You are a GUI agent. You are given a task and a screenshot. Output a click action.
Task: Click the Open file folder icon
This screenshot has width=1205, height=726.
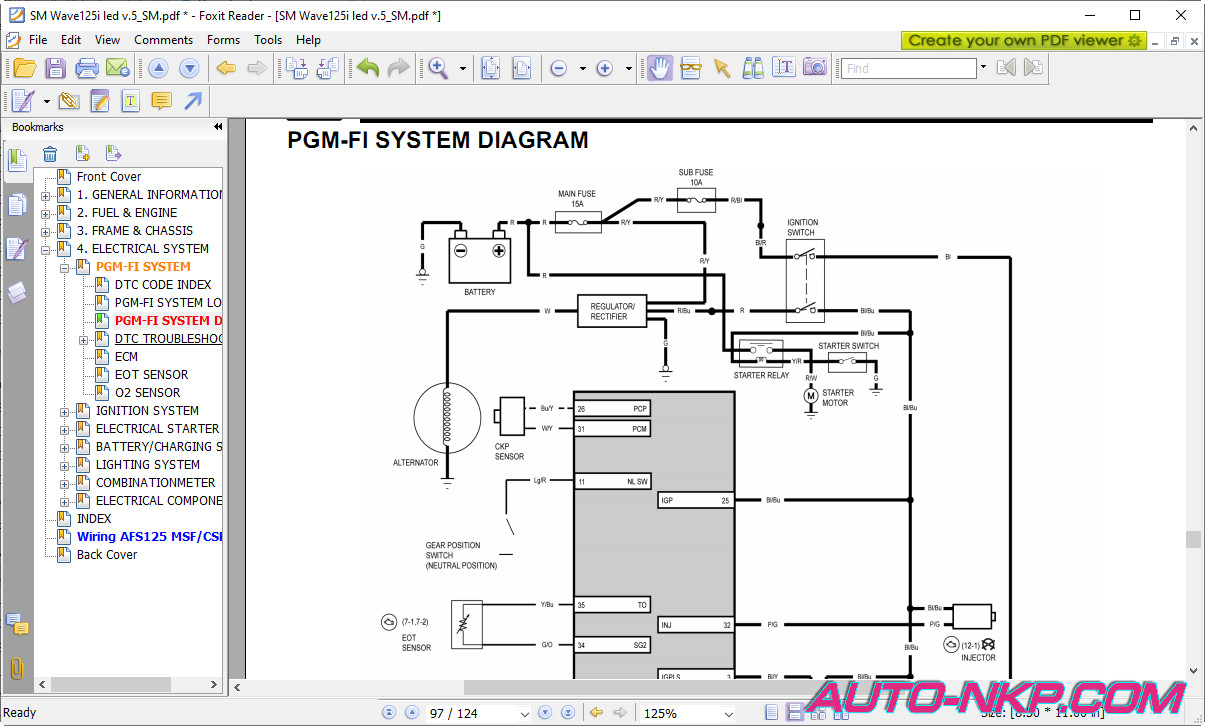click(24, 68)
